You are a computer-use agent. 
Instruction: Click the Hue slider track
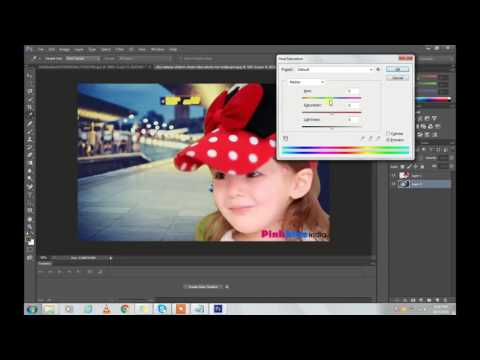(331, 98)
